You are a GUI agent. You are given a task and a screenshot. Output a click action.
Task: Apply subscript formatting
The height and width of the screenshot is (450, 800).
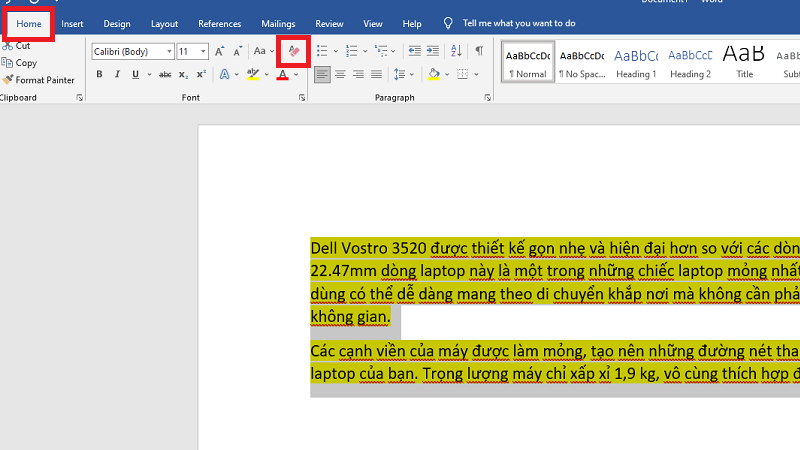click(x=182, y=74)
